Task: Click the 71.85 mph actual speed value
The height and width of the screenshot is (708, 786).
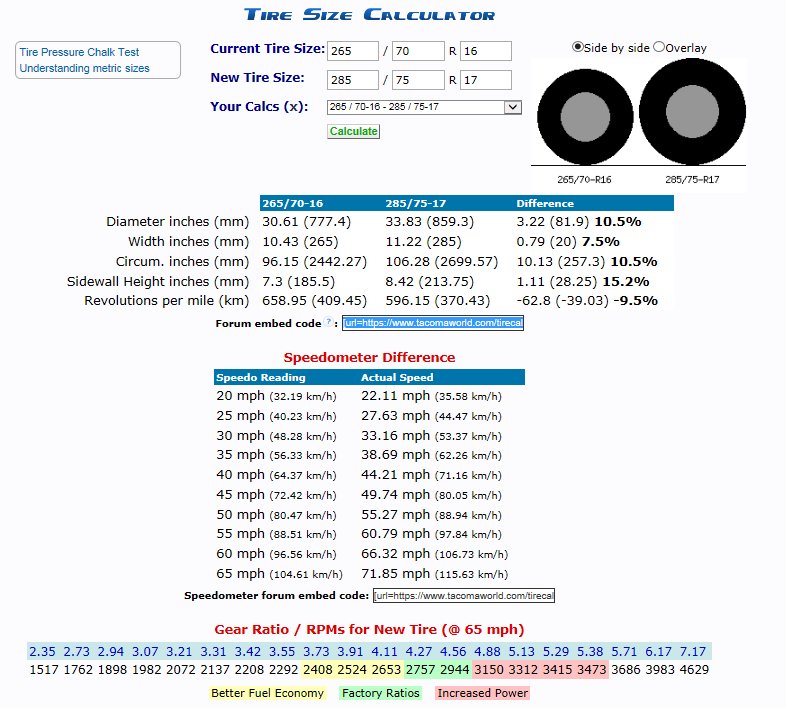Action: (396, 574)
